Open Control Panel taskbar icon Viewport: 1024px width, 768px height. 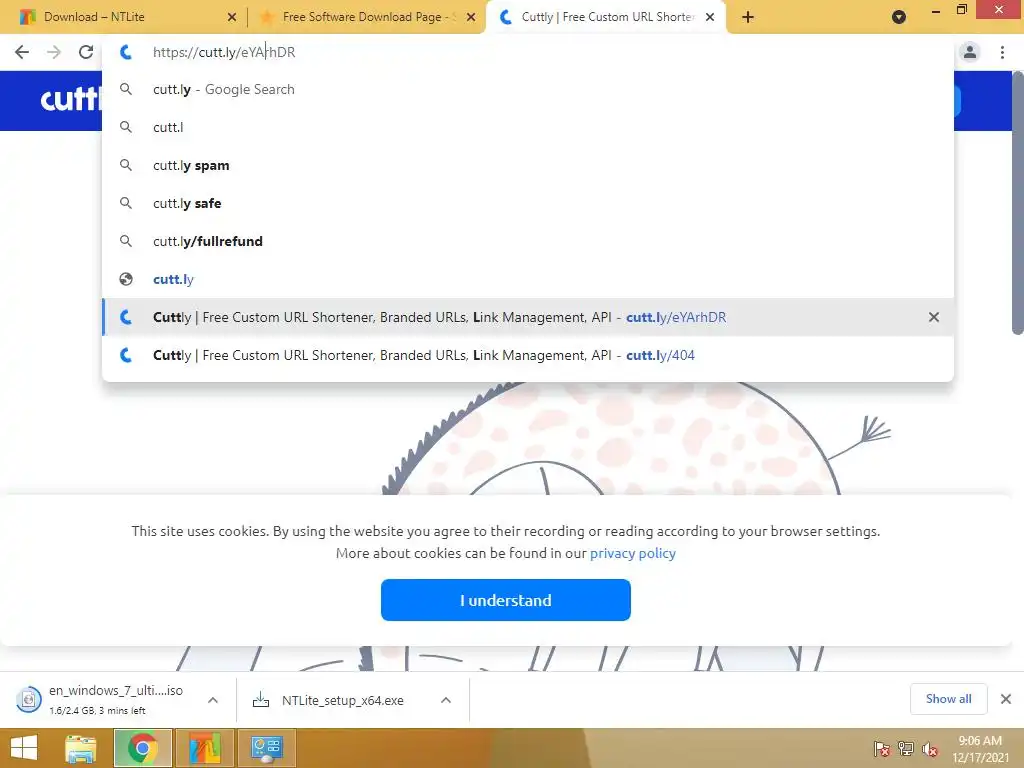pos(266,748)
